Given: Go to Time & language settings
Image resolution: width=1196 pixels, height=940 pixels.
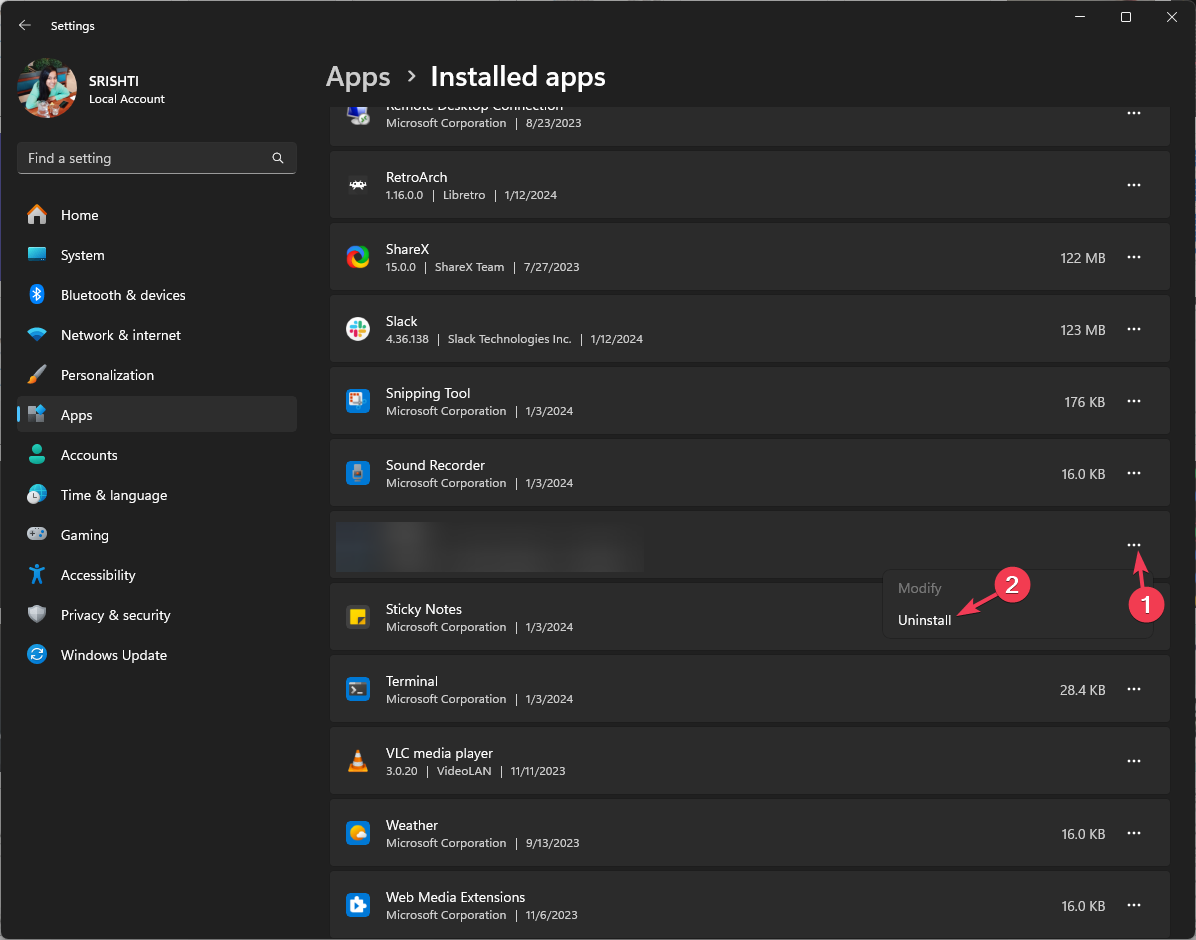Looking at the screenshot, I should tap(157, 495).
